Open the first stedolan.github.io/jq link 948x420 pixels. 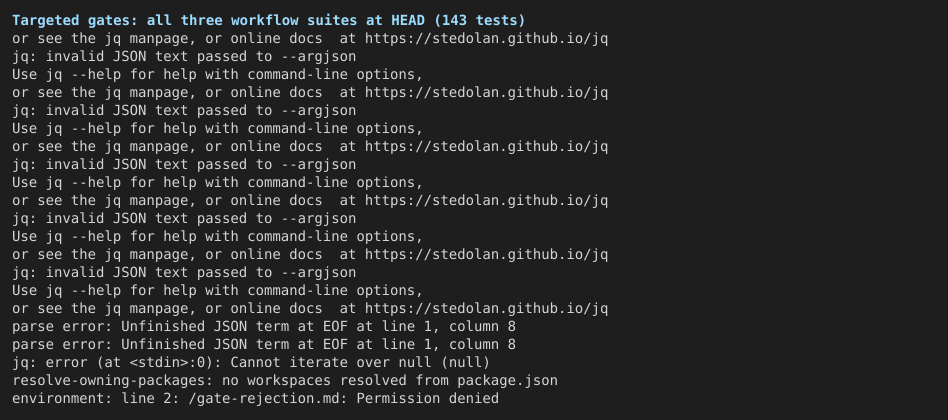pyautogui.click(x=486, y=39)
